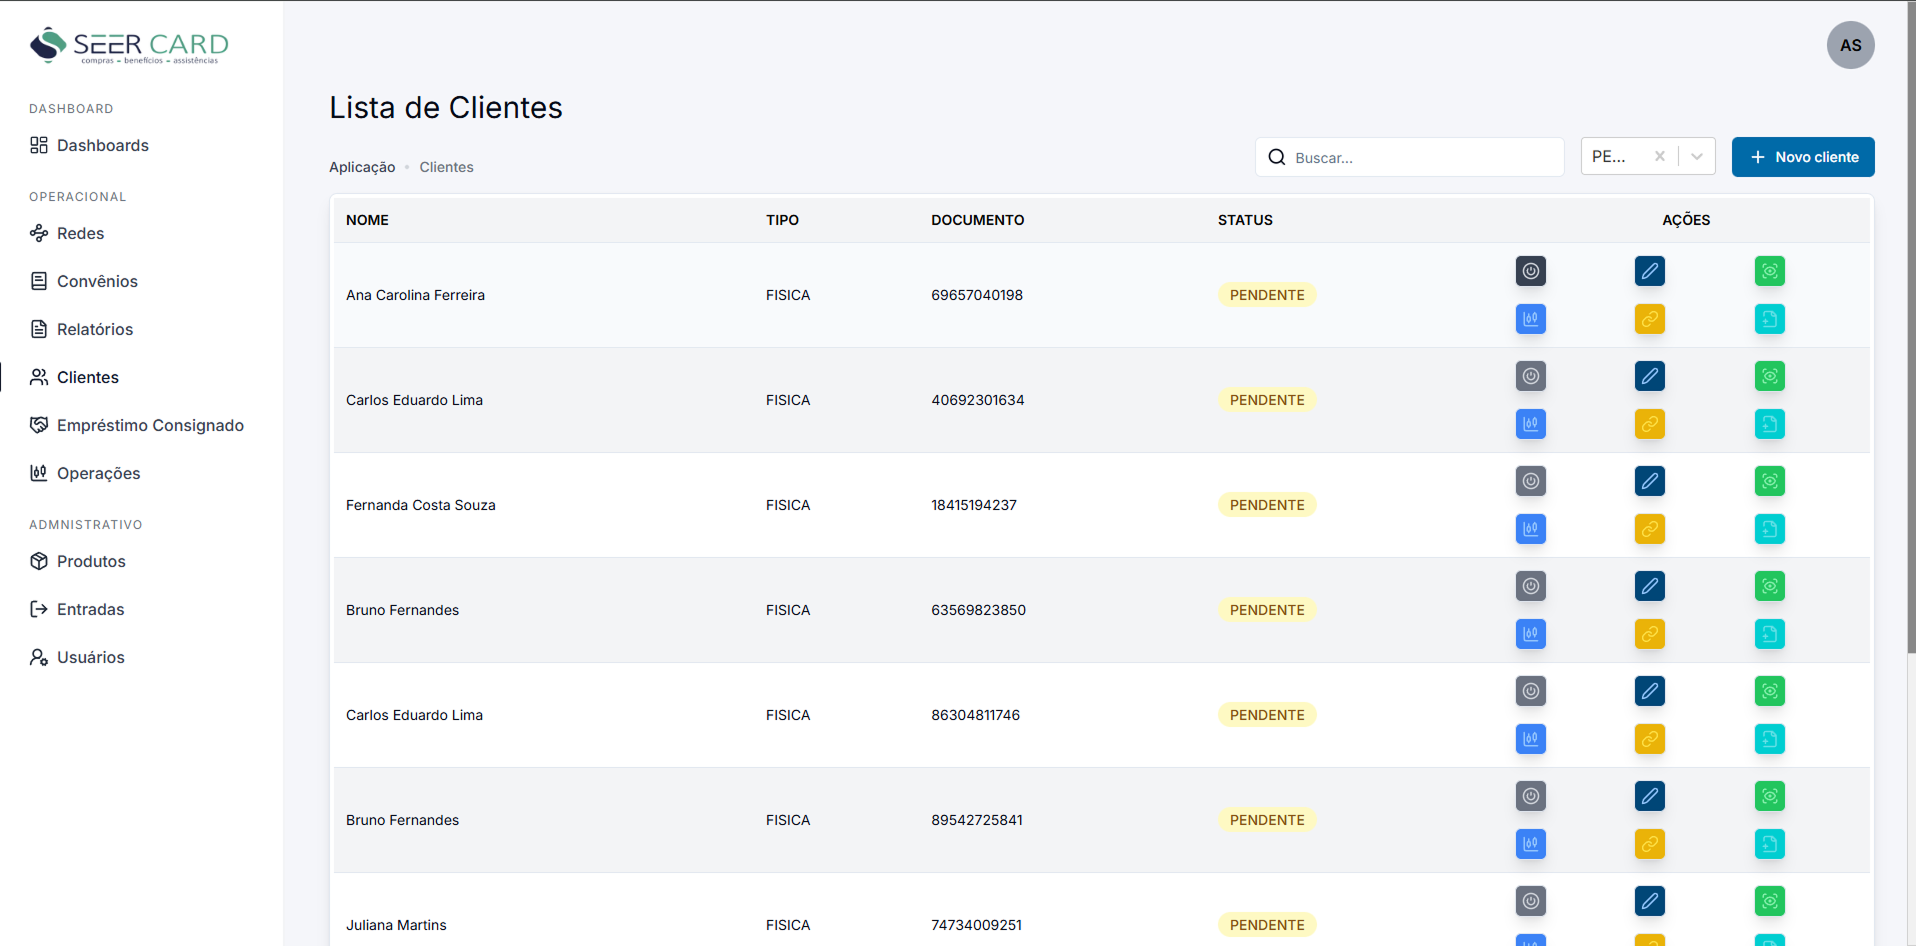The width and height of the screenshot is (1916, 946).
Task: Click green eye scan icon for Juliana Martins
Action: pos(1769,901)
